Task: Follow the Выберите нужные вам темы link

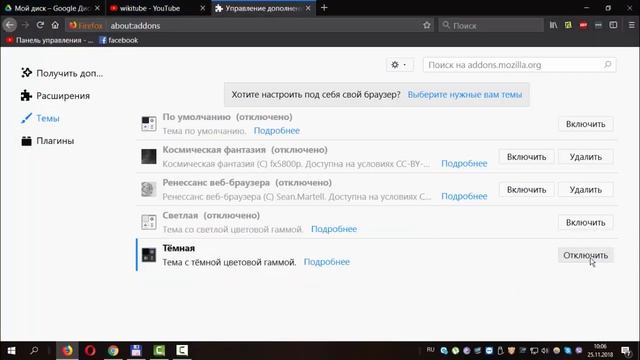Action: click(464, 94)
